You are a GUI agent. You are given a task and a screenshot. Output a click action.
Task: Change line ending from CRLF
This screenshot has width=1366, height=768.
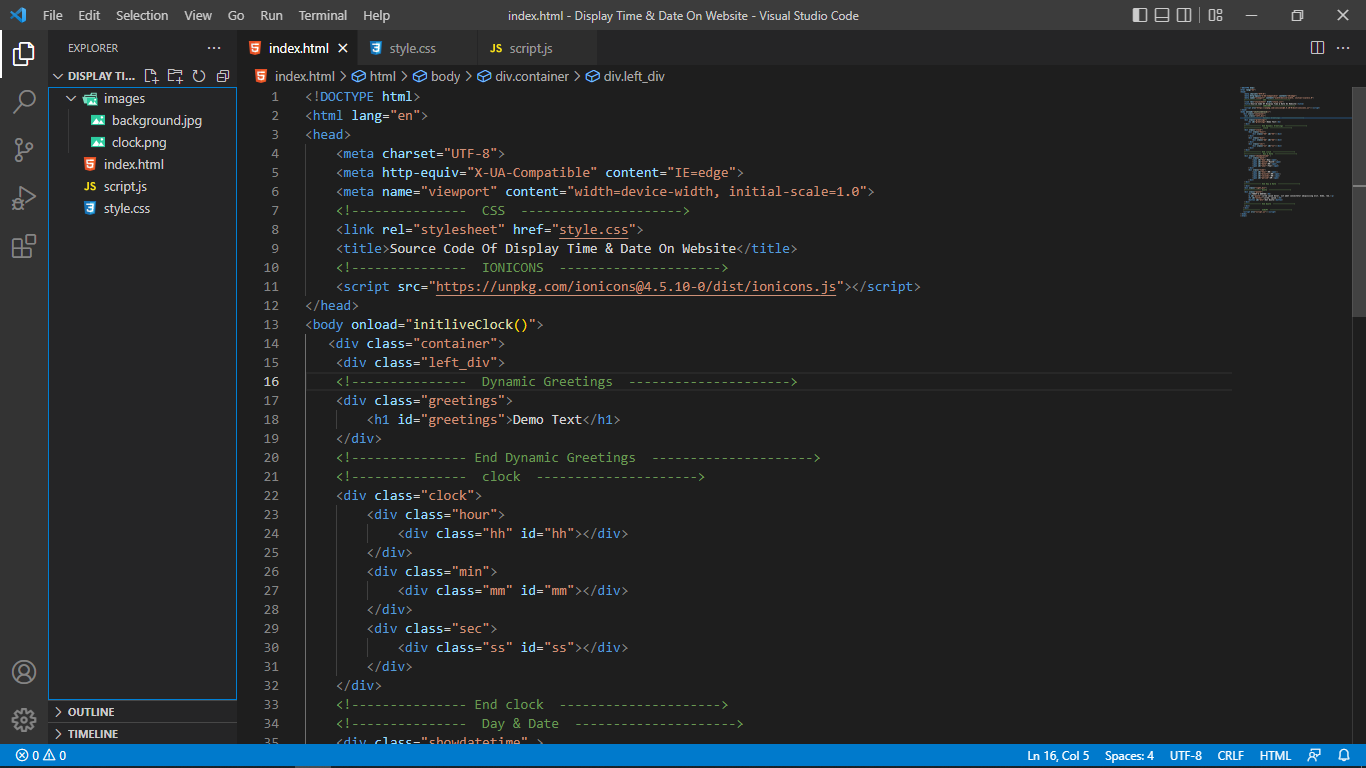click(x=1231, y=755)
